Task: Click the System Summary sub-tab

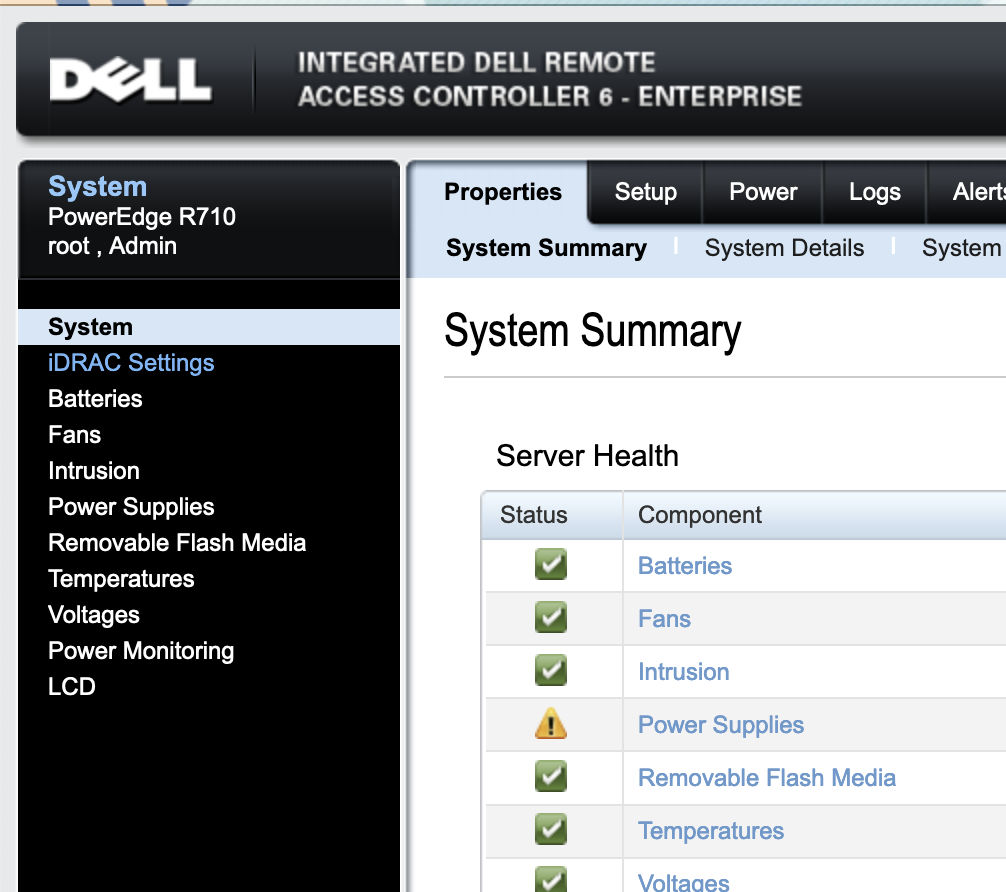Action: 545,248
